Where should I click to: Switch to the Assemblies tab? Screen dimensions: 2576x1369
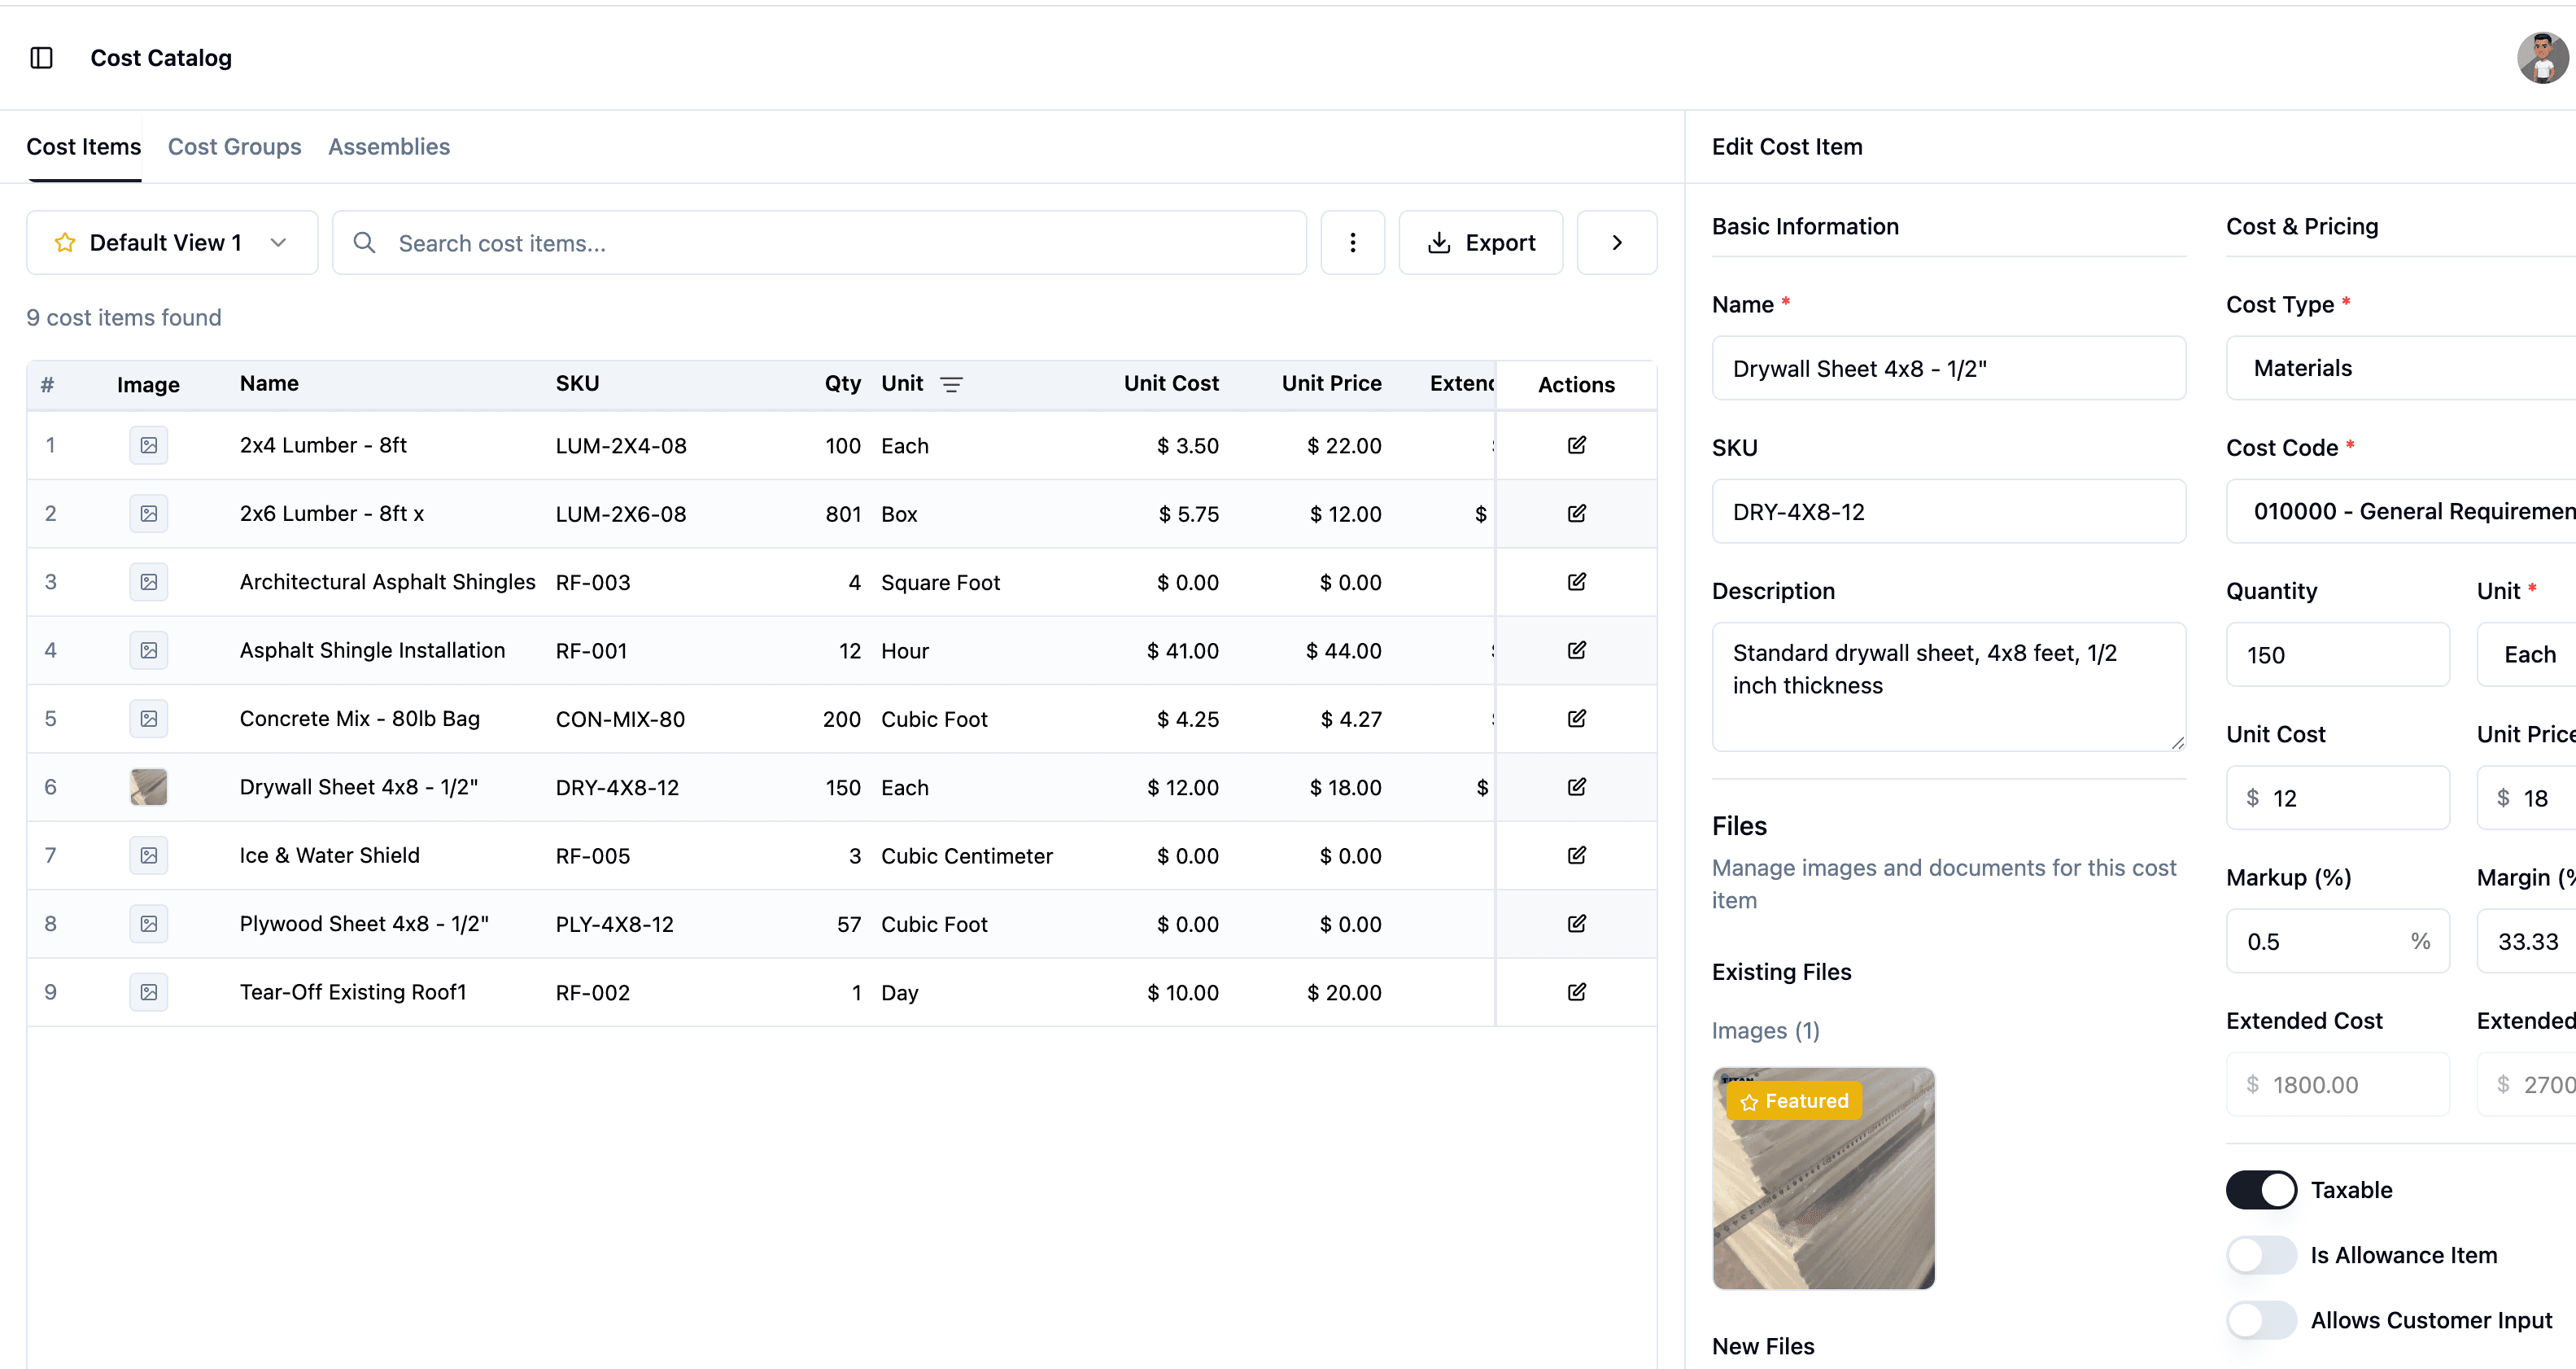click(x=389, y=147)
